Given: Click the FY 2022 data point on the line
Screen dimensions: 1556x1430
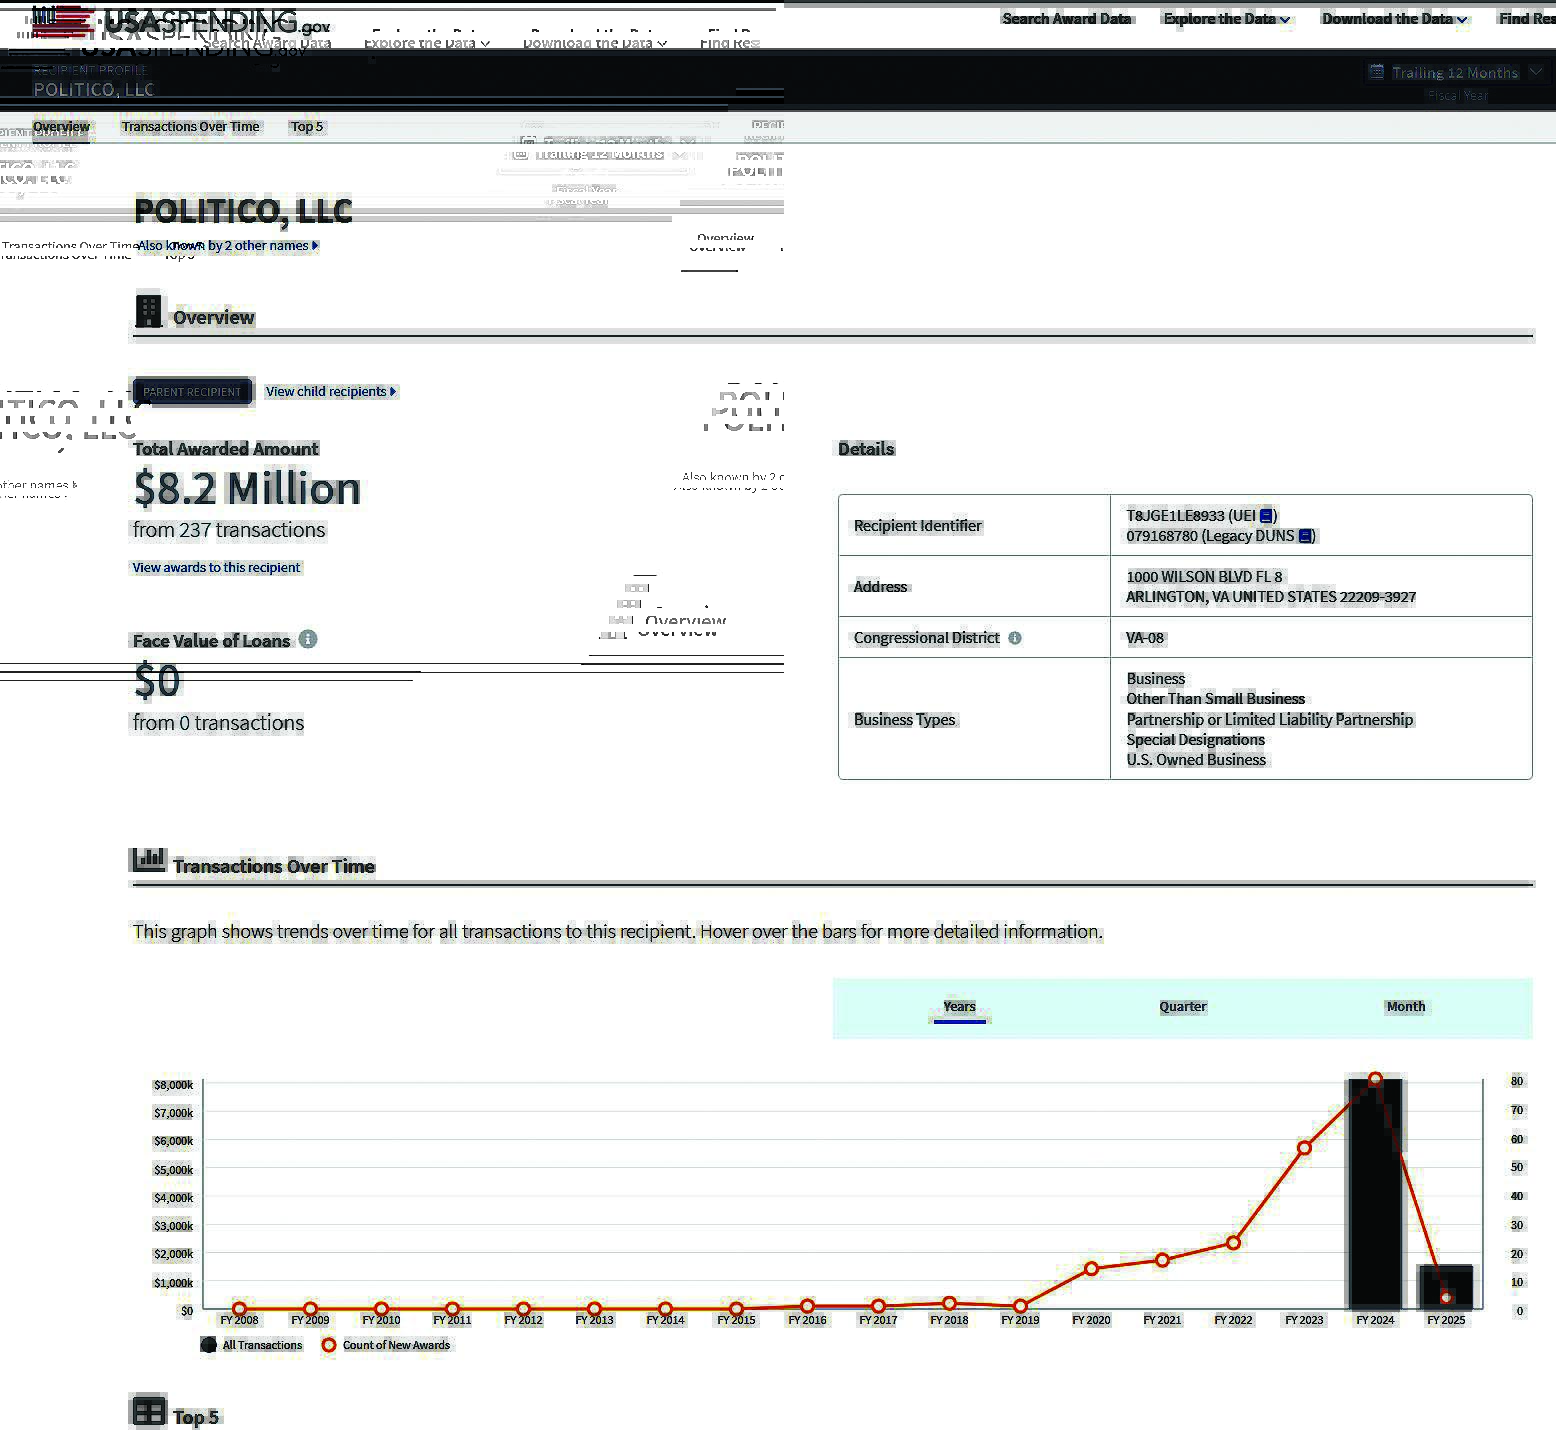Looking at the screenshot, I should click(x=1233, y=1243).
